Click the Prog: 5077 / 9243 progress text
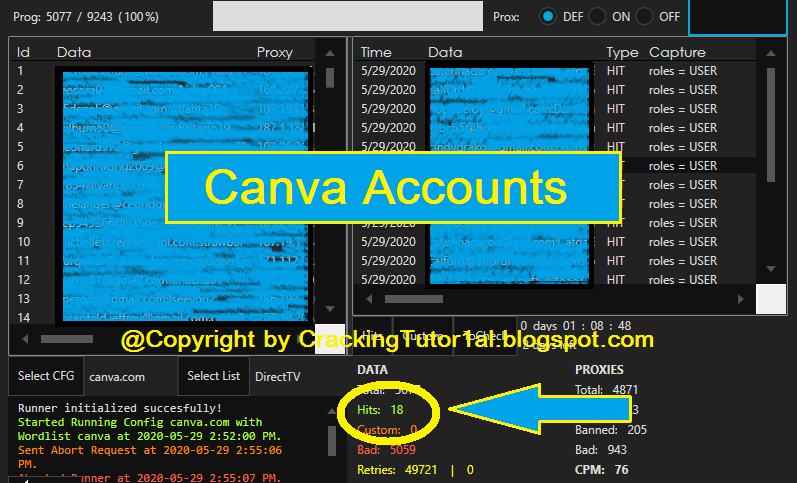 [86, 17]
